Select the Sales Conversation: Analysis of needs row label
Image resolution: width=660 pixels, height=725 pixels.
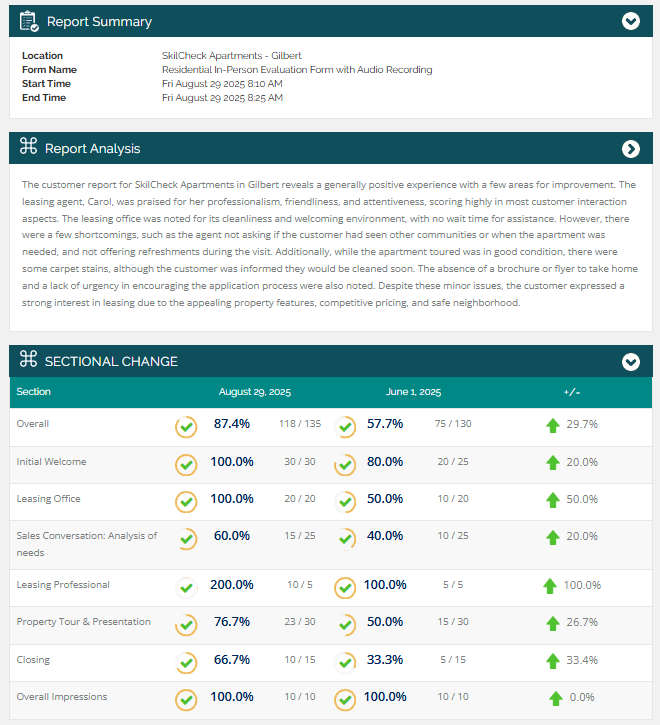tap(87, 542)
